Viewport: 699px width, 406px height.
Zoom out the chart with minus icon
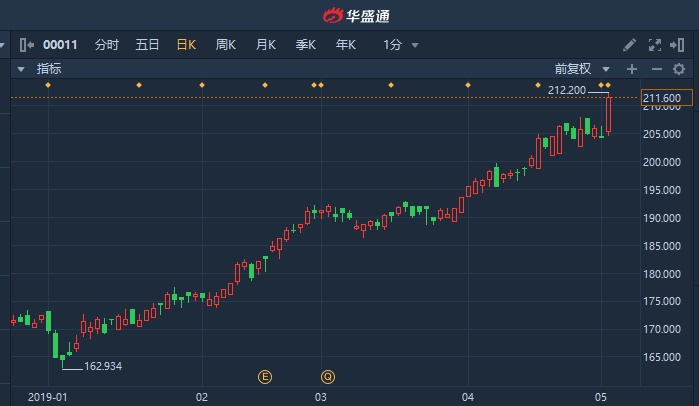pos(657,69)
